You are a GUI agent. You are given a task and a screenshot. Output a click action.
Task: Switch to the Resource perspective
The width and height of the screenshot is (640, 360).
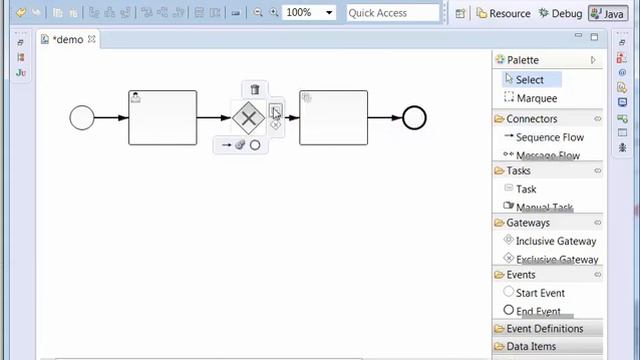(504, 13)
